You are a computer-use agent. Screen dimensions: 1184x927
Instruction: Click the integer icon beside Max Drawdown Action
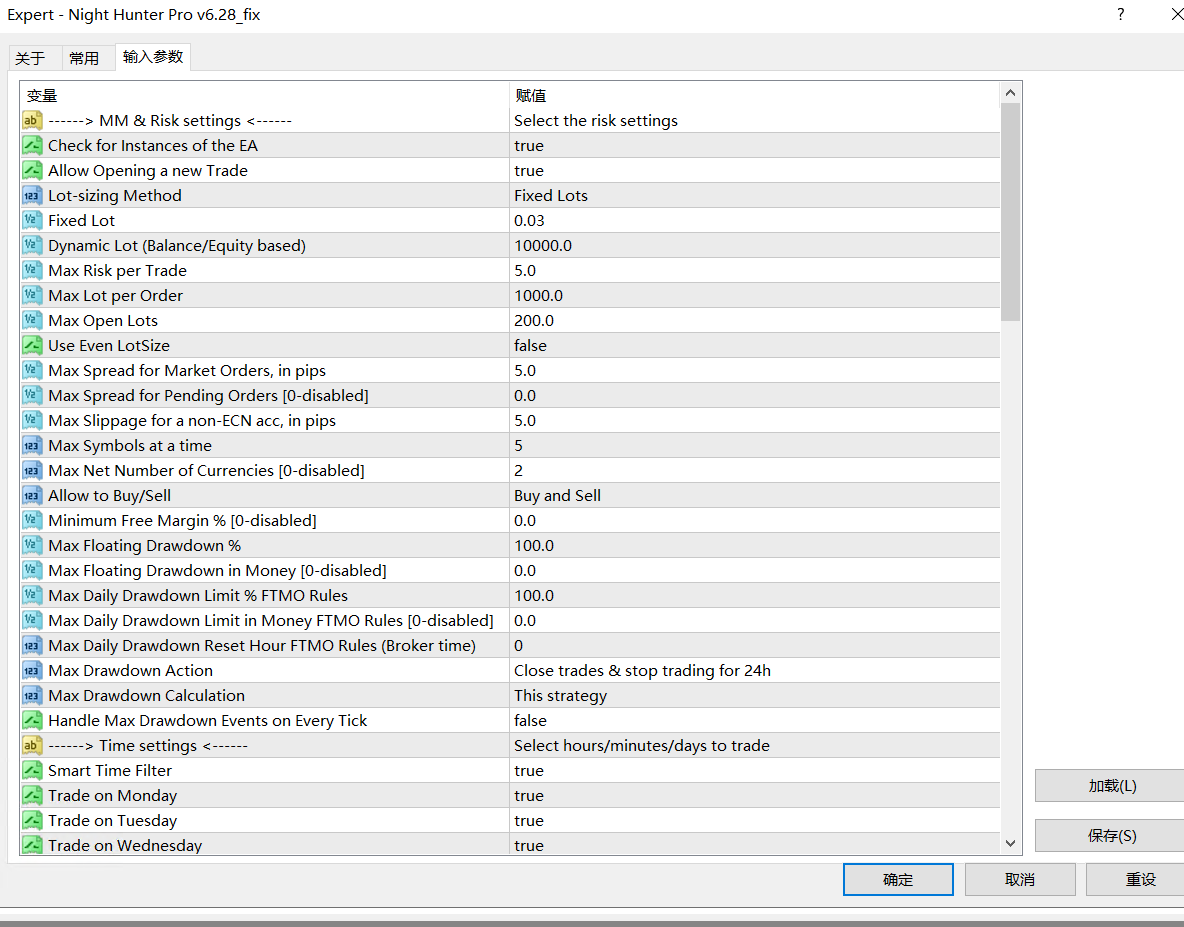point(32,670)
